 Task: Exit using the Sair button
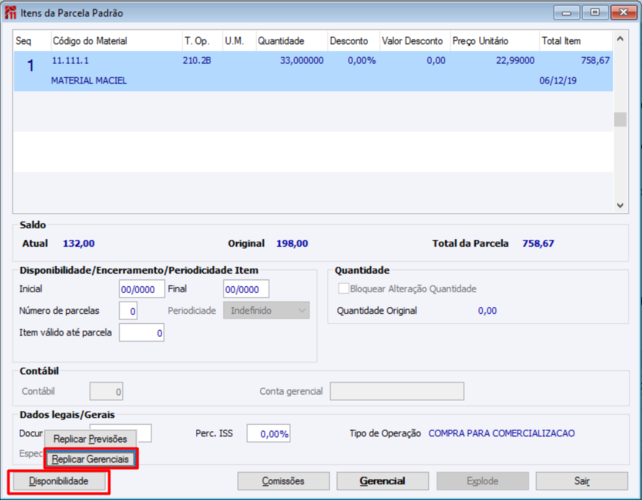coord(582,481)
